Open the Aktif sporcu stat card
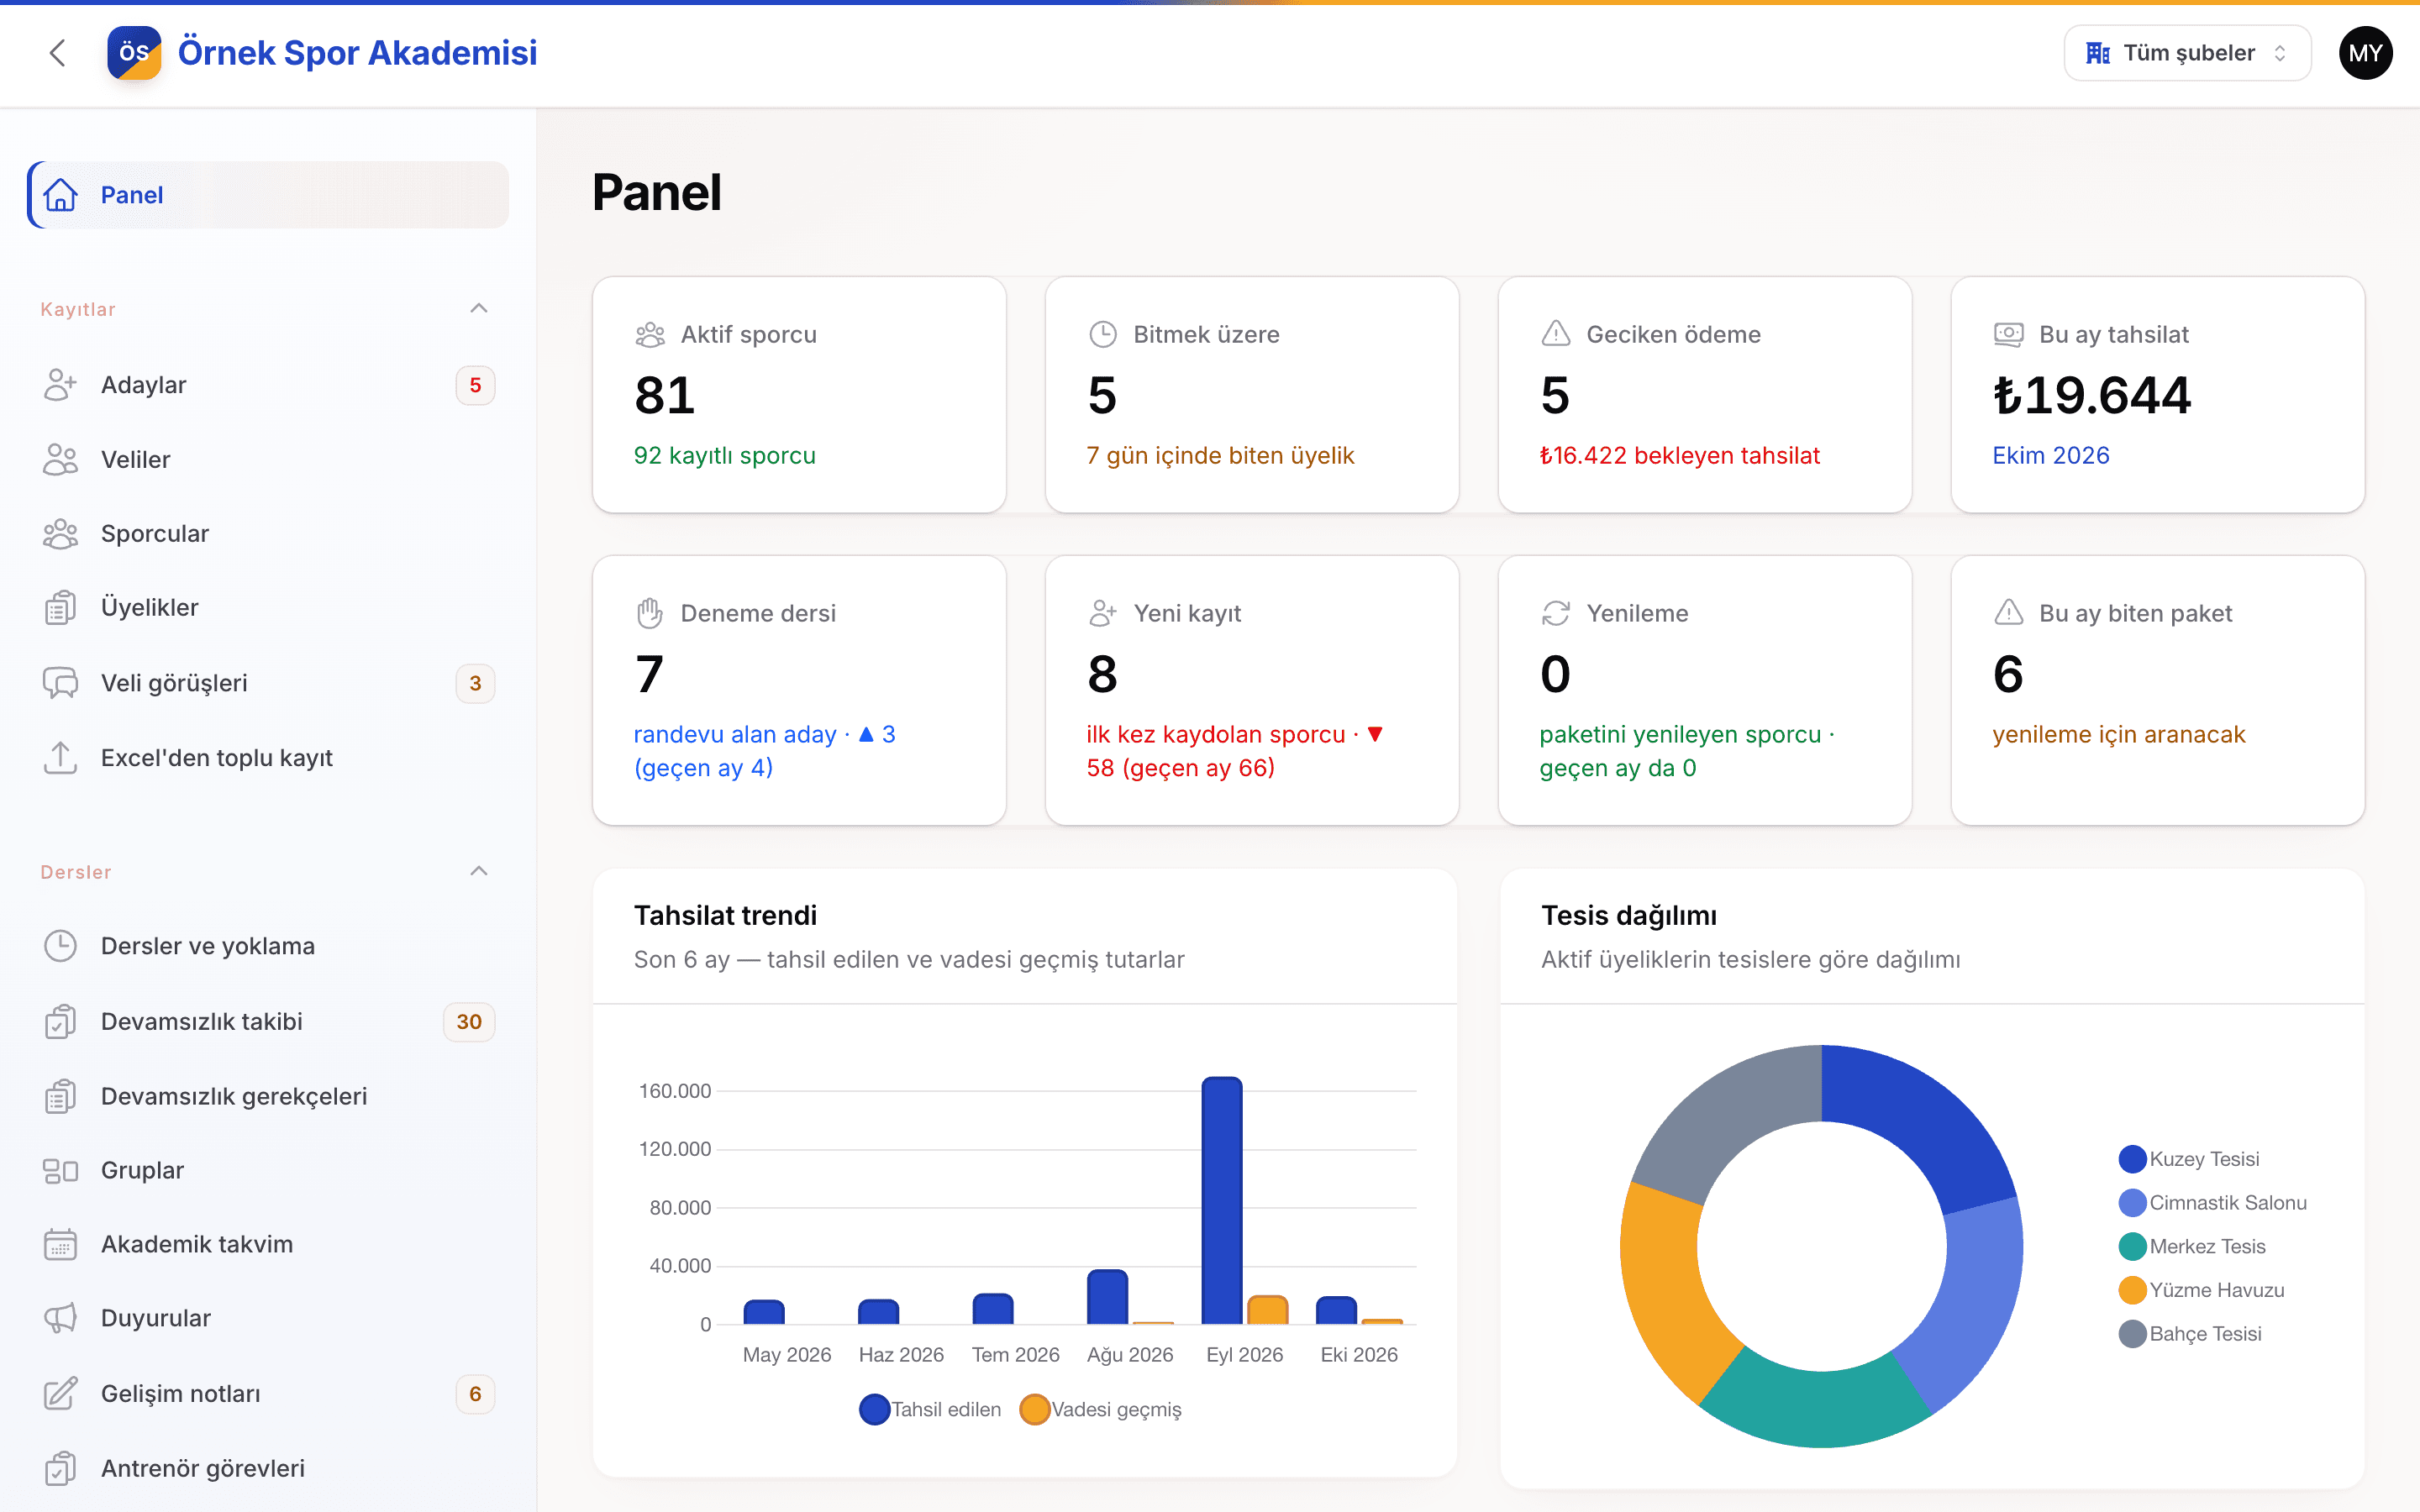The width and height of the screenshot is (2420, 1512). pyautogui.click(x=799, y=395)
